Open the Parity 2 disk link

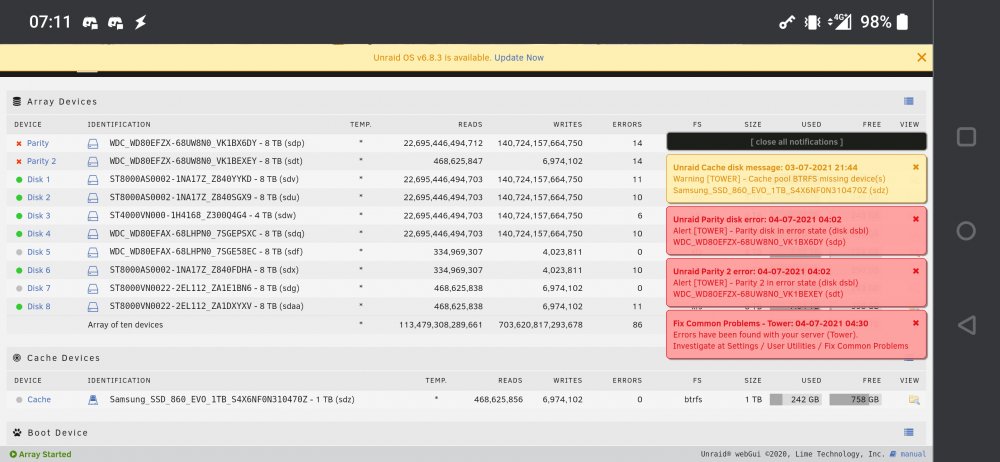tap(41, 161)
